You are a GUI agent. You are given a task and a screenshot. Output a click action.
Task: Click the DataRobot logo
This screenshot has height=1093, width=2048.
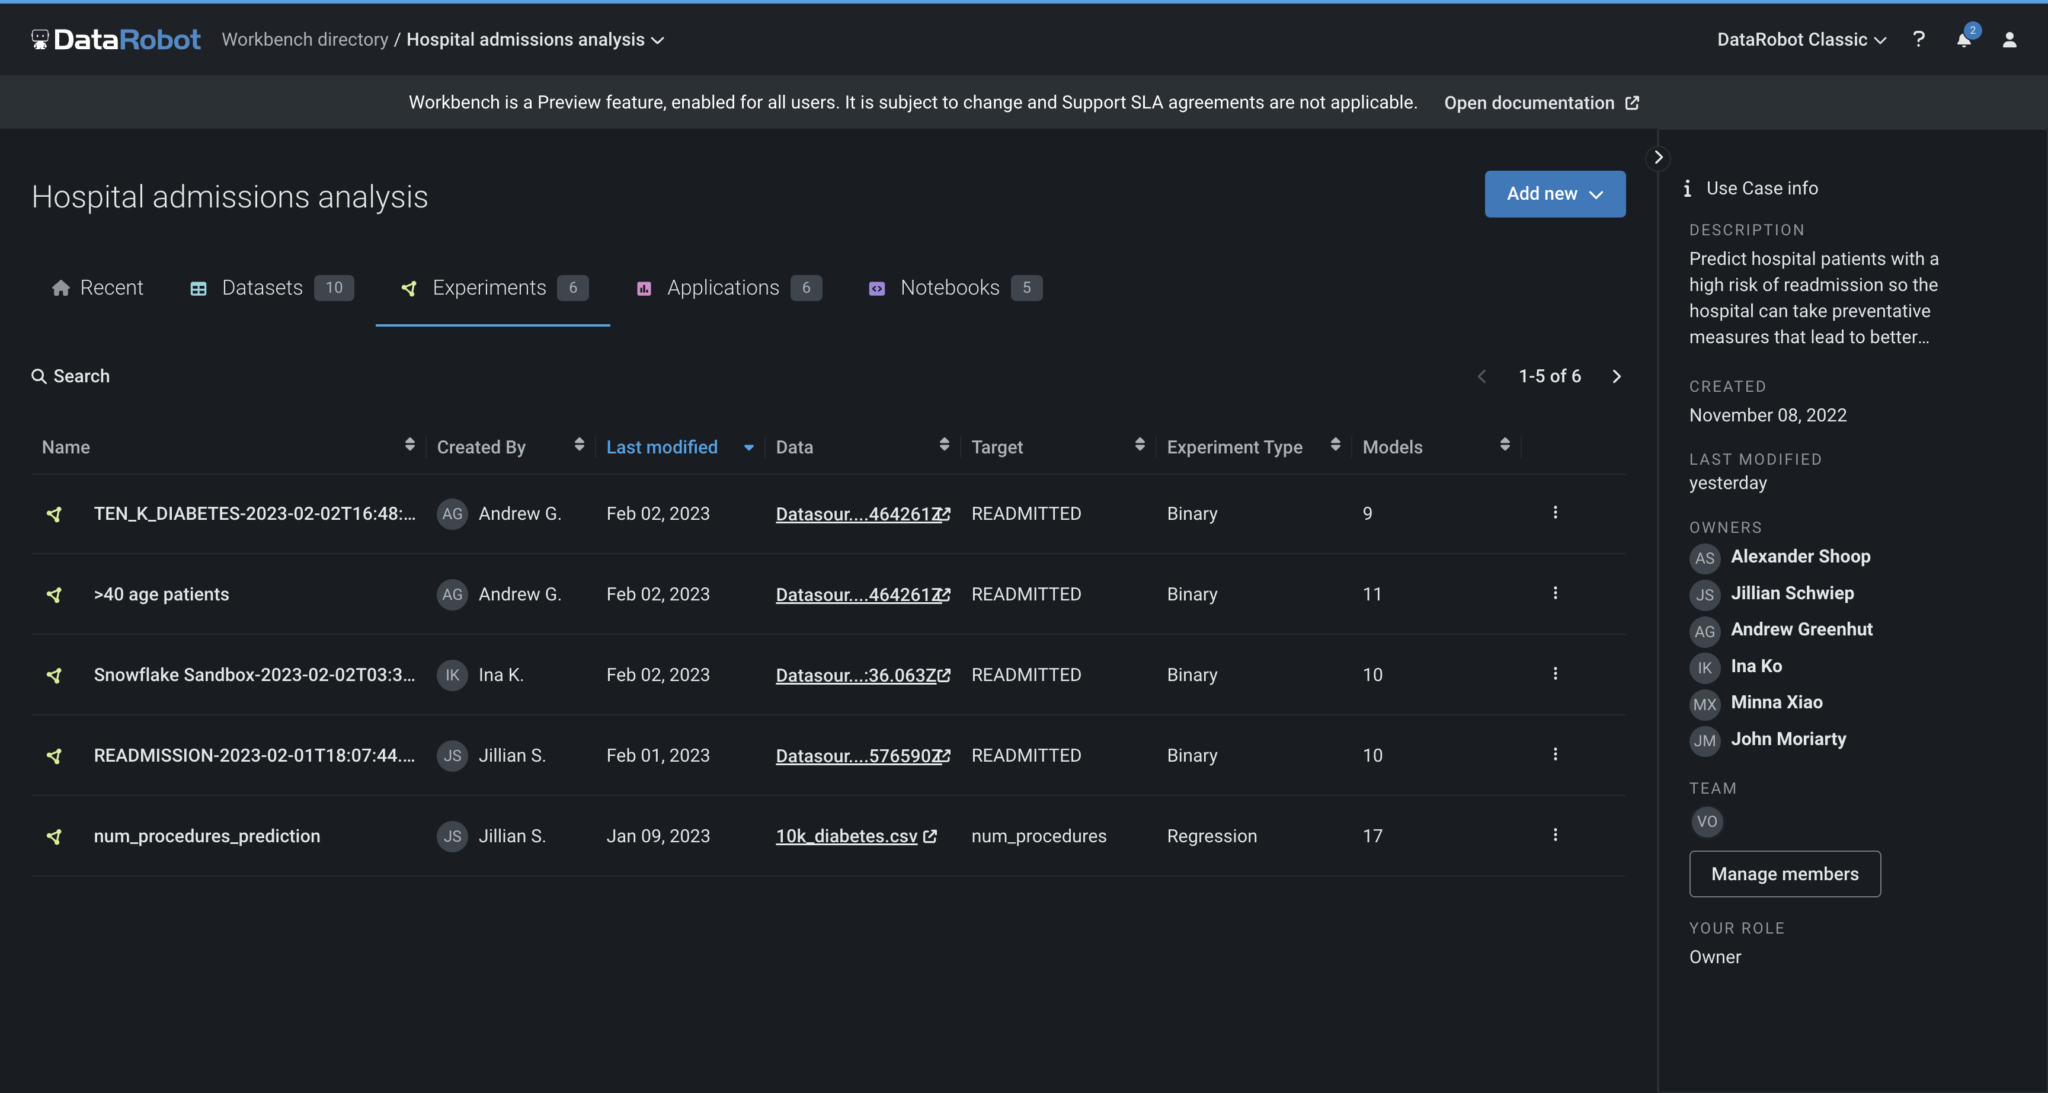click(116, 39)
